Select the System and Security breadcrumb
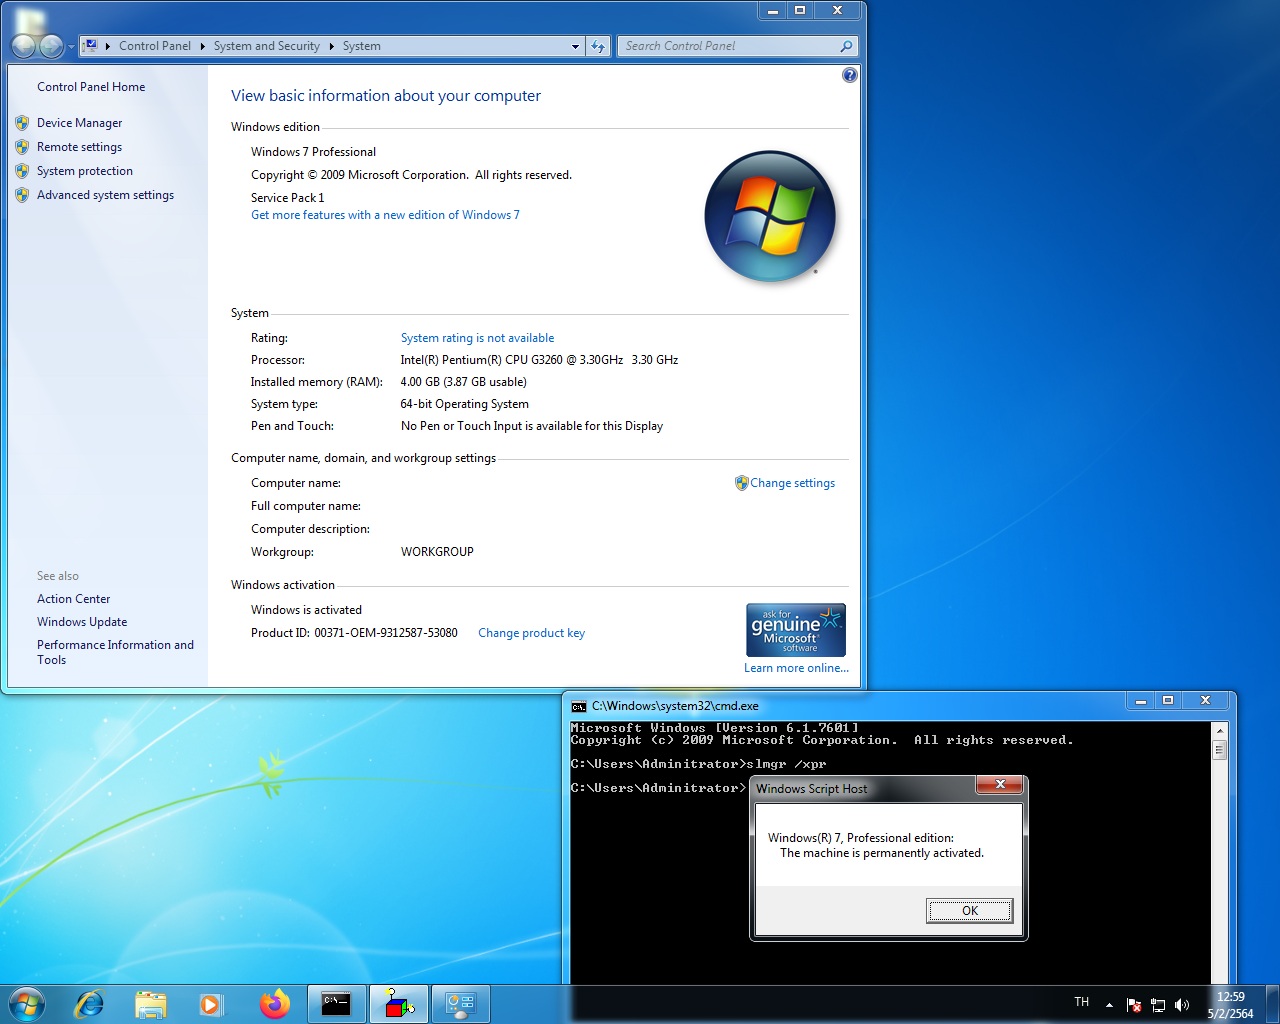The height and width of the screenshot is (1024, 1280). point(266,46)
